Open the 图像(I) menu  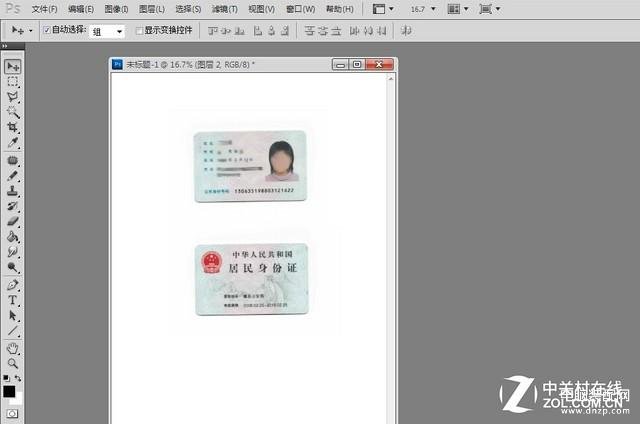[116, 9]
